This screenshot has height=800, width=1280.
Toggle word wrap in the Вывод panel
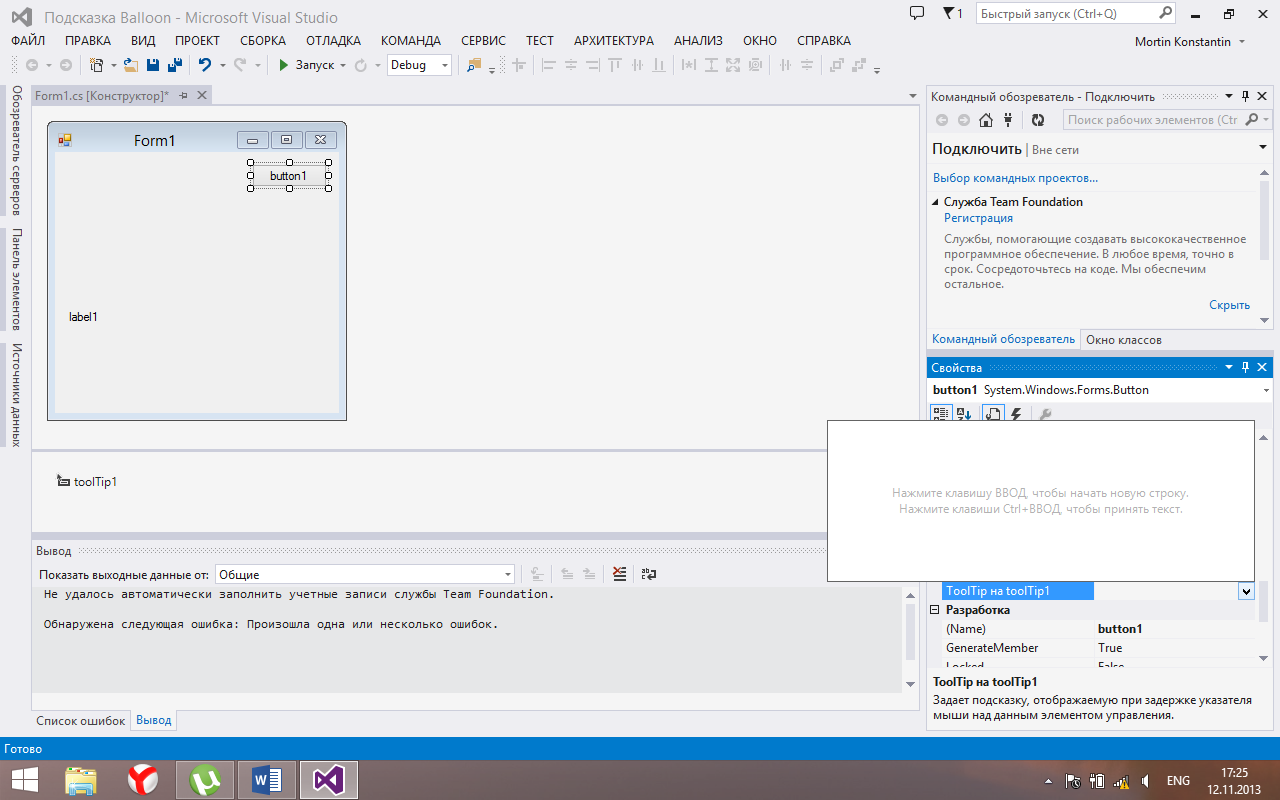pos(650,574)
